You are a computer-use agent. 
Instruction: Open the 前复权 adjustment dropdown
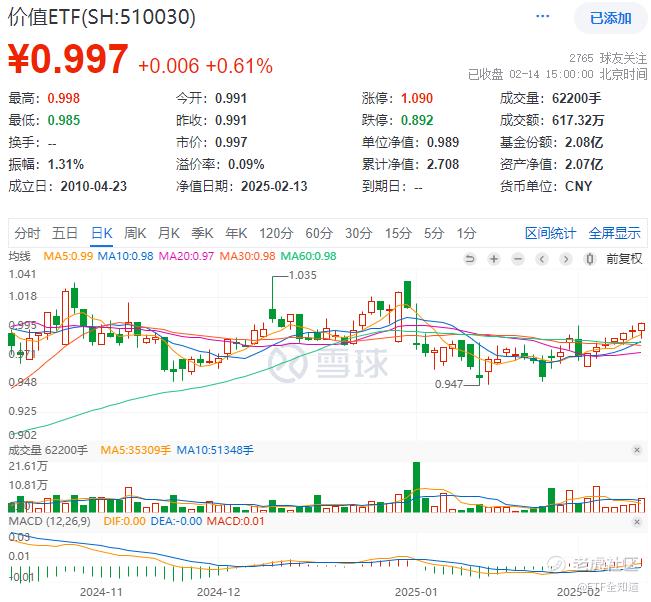coord(624,259)
